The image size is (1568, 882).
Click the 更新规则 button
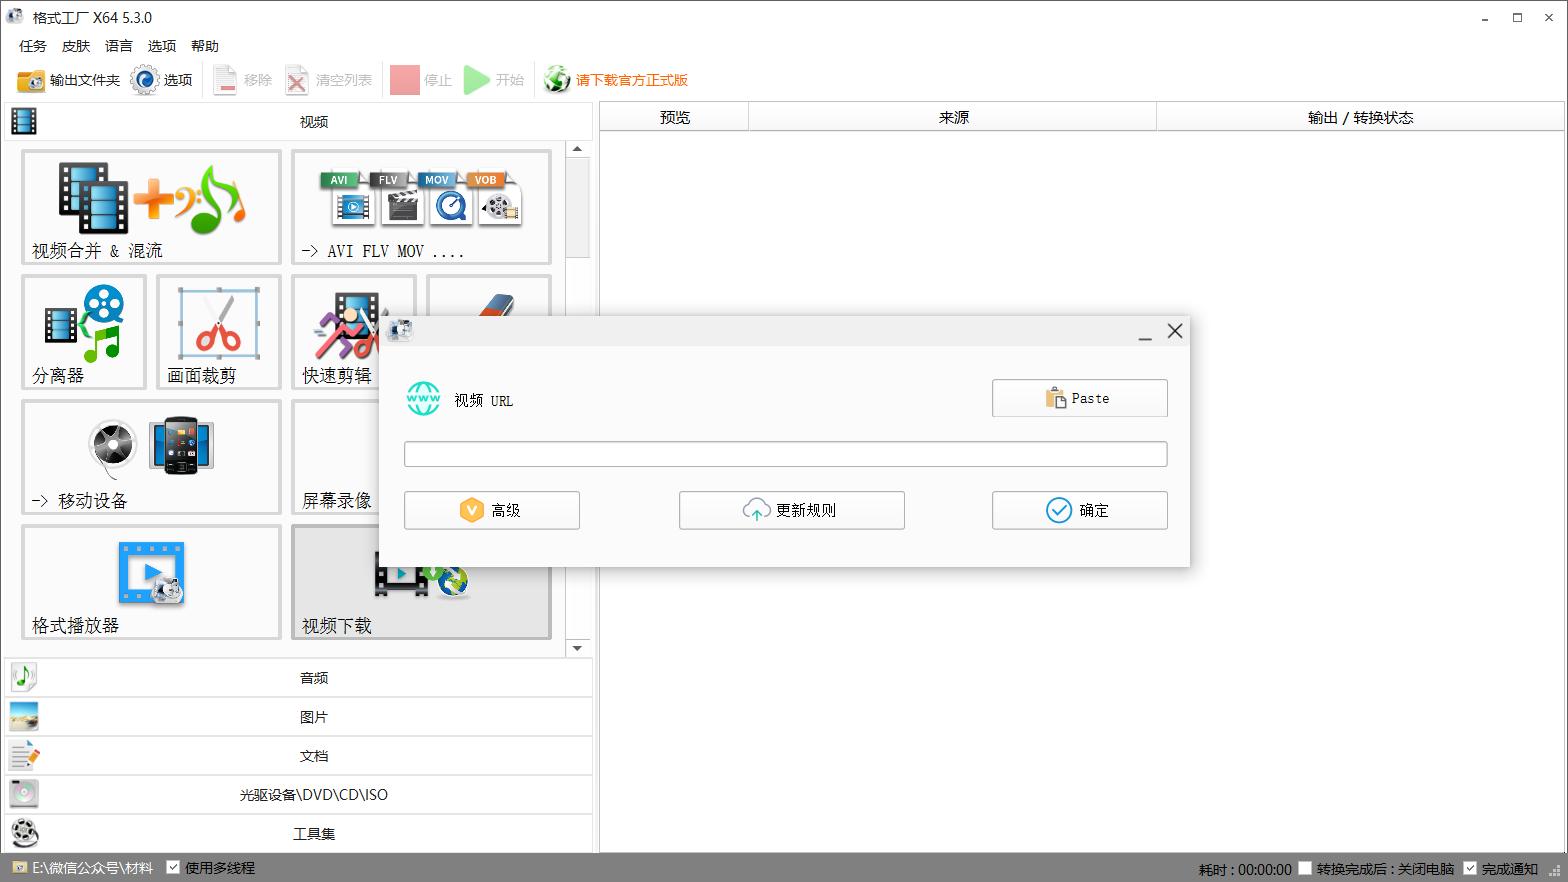792,510
